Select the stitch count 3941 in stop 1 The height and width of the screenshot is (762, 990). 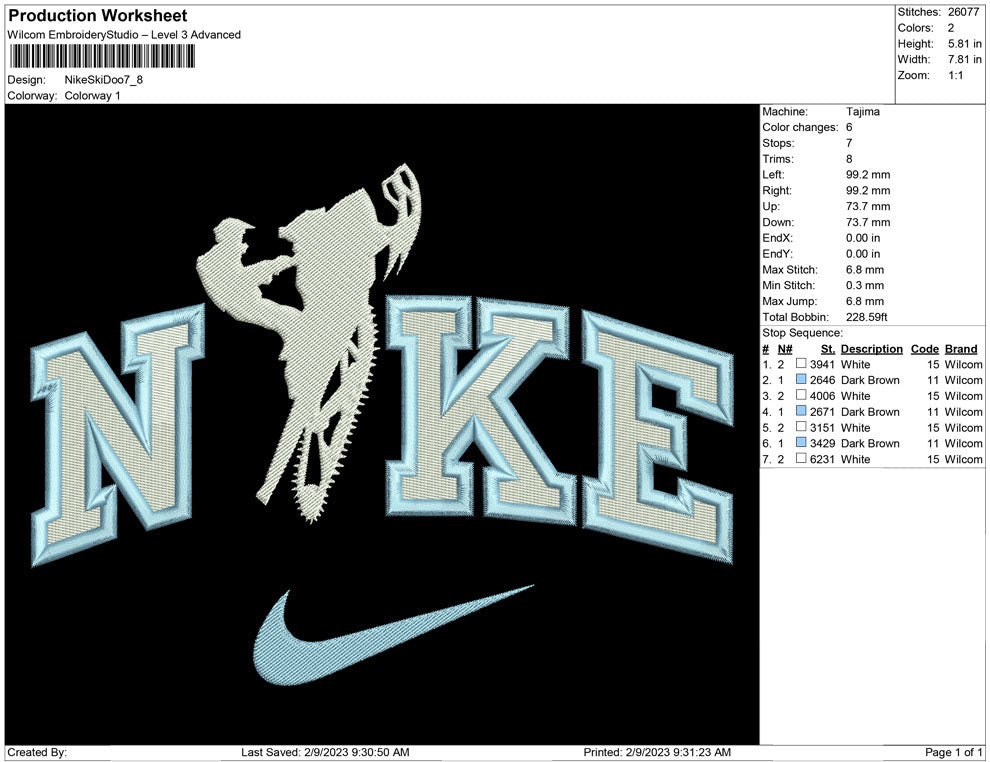click(x=822, y=364)
